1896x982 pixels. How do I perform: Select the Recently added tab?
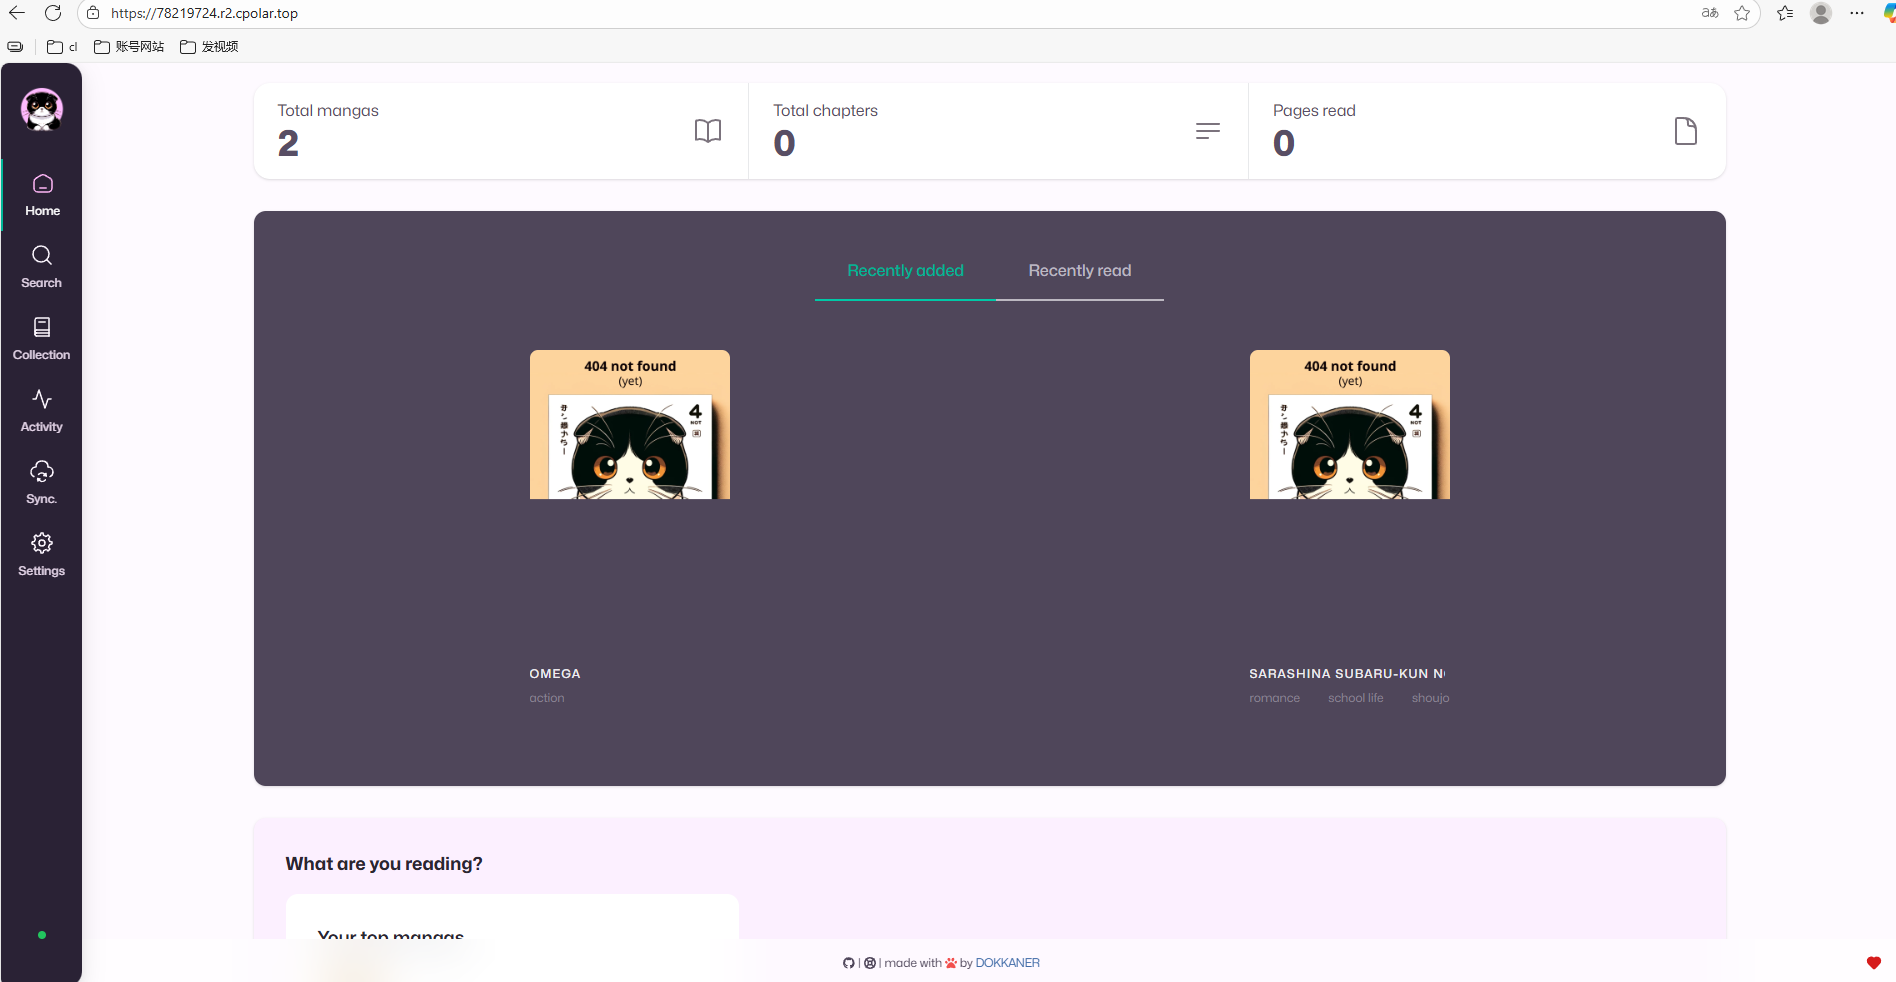coord(905,271)
